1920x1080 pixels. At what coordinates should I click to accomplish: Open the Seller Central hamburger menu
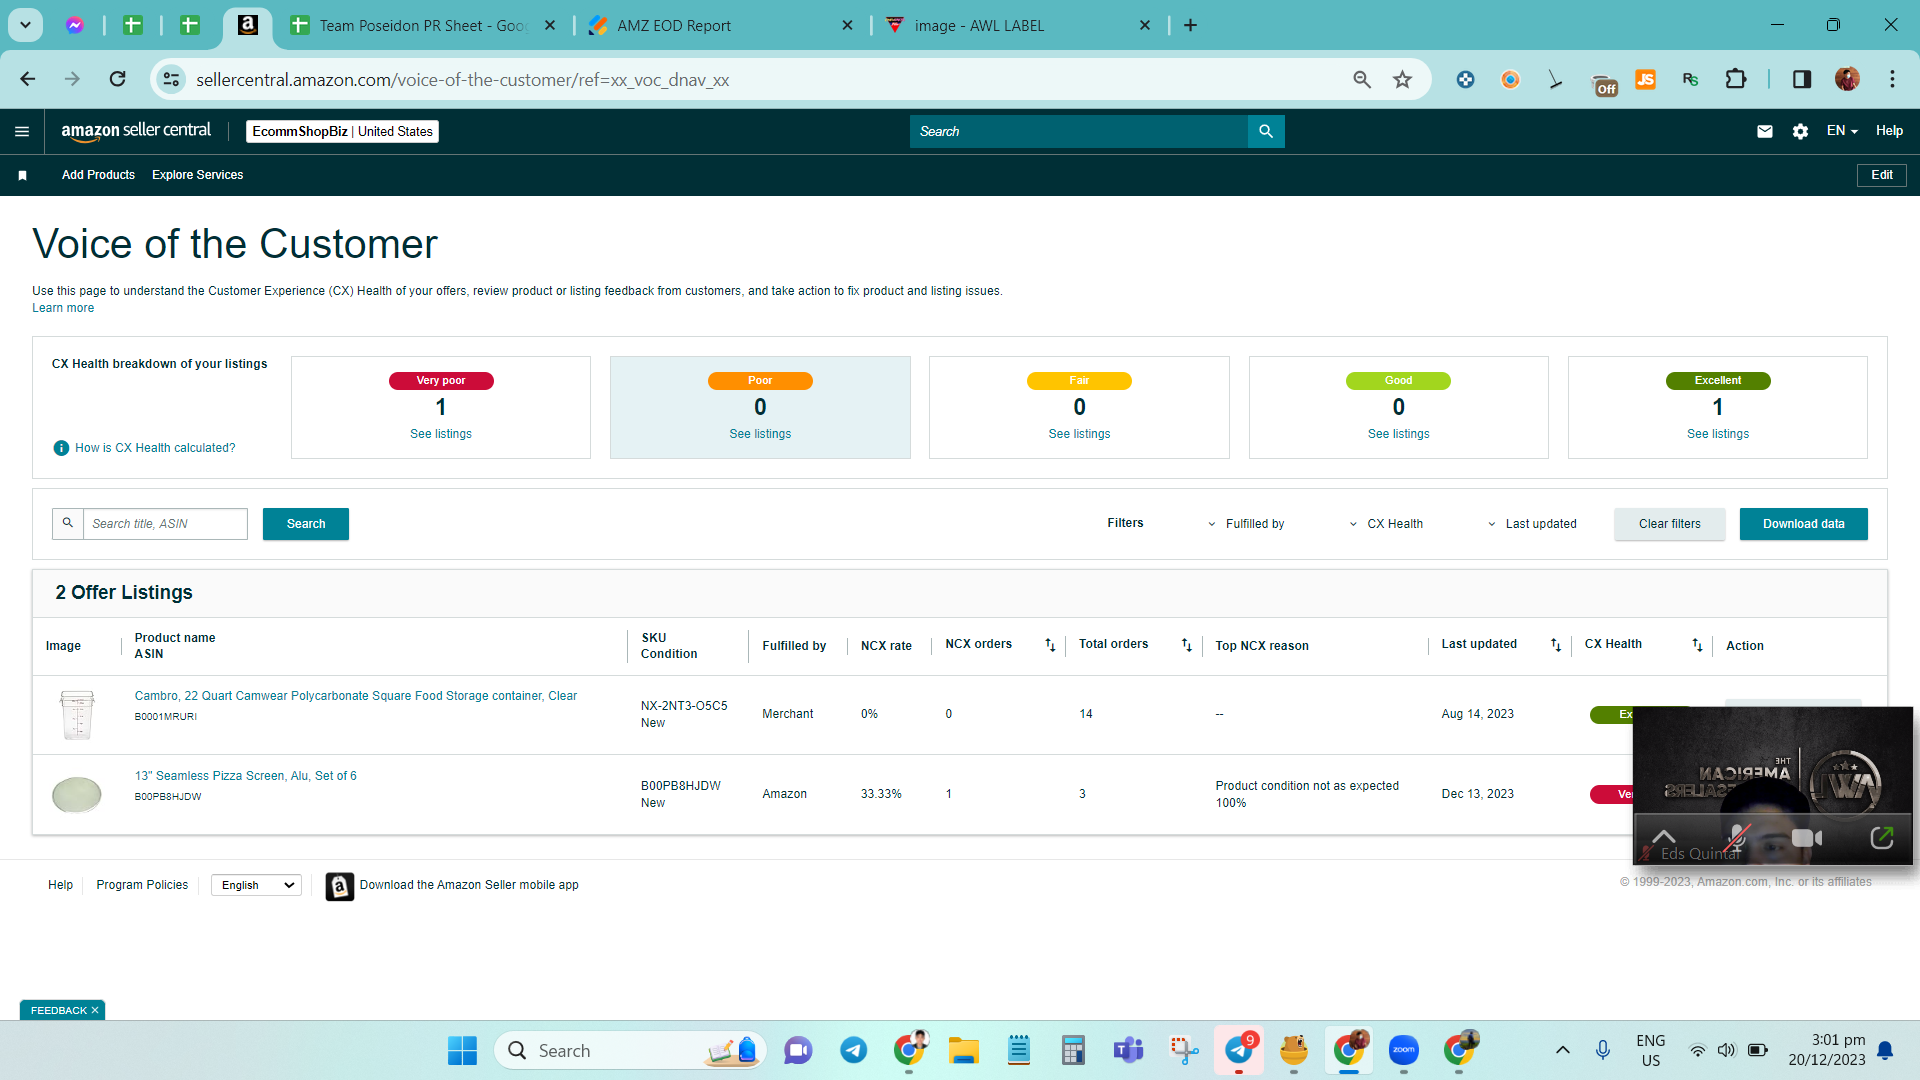coord(22,131)
